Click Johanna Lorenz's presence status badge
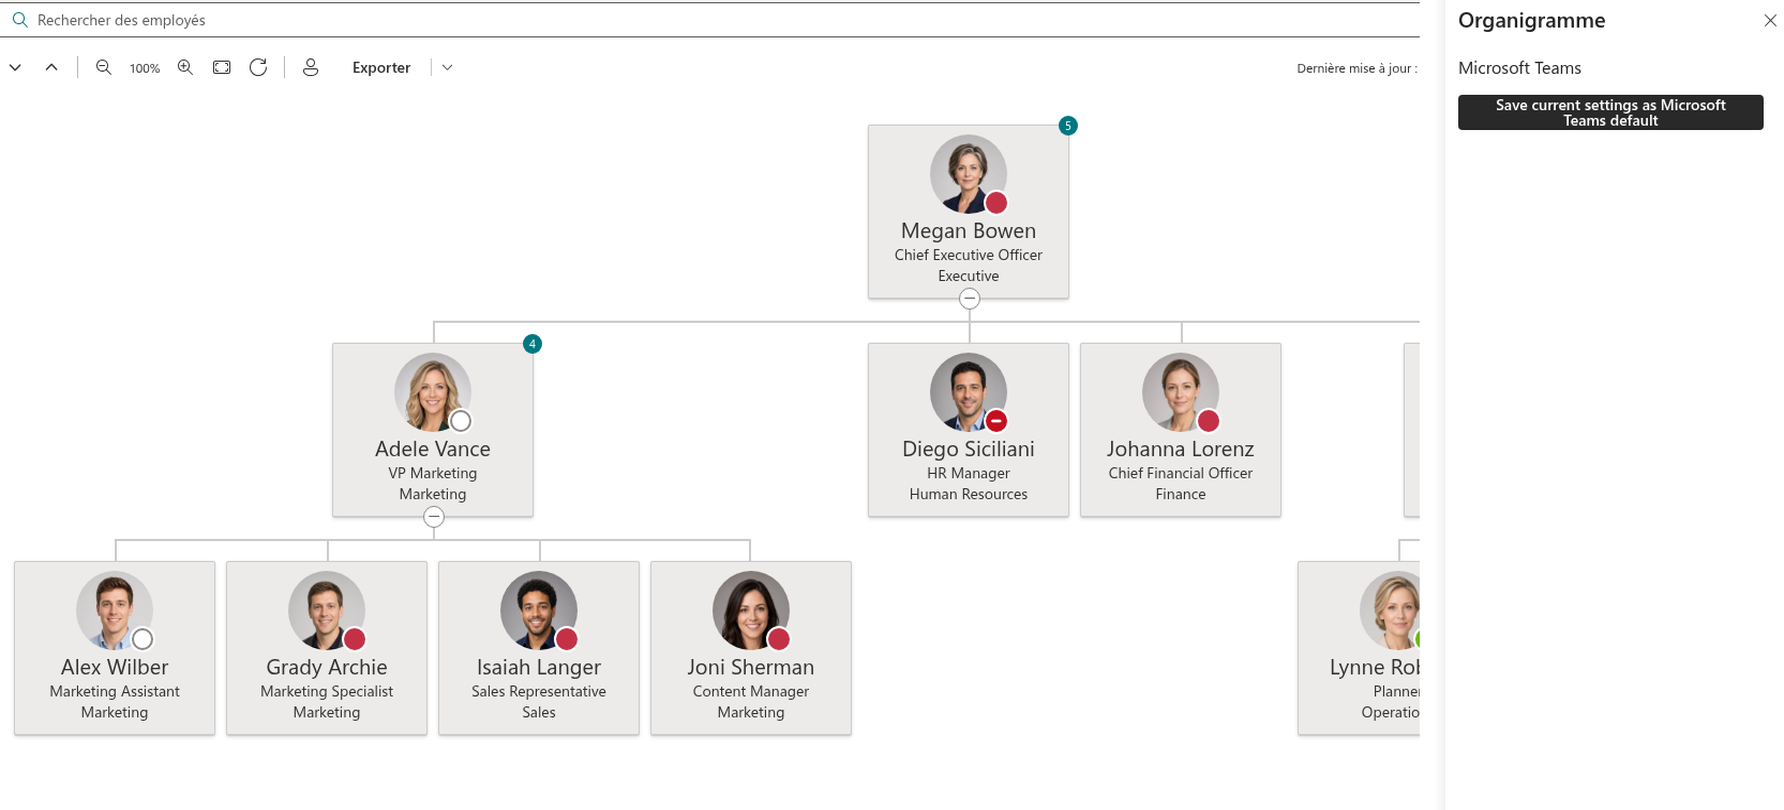Screen dimensions: 1784x810 point(1208,421)
